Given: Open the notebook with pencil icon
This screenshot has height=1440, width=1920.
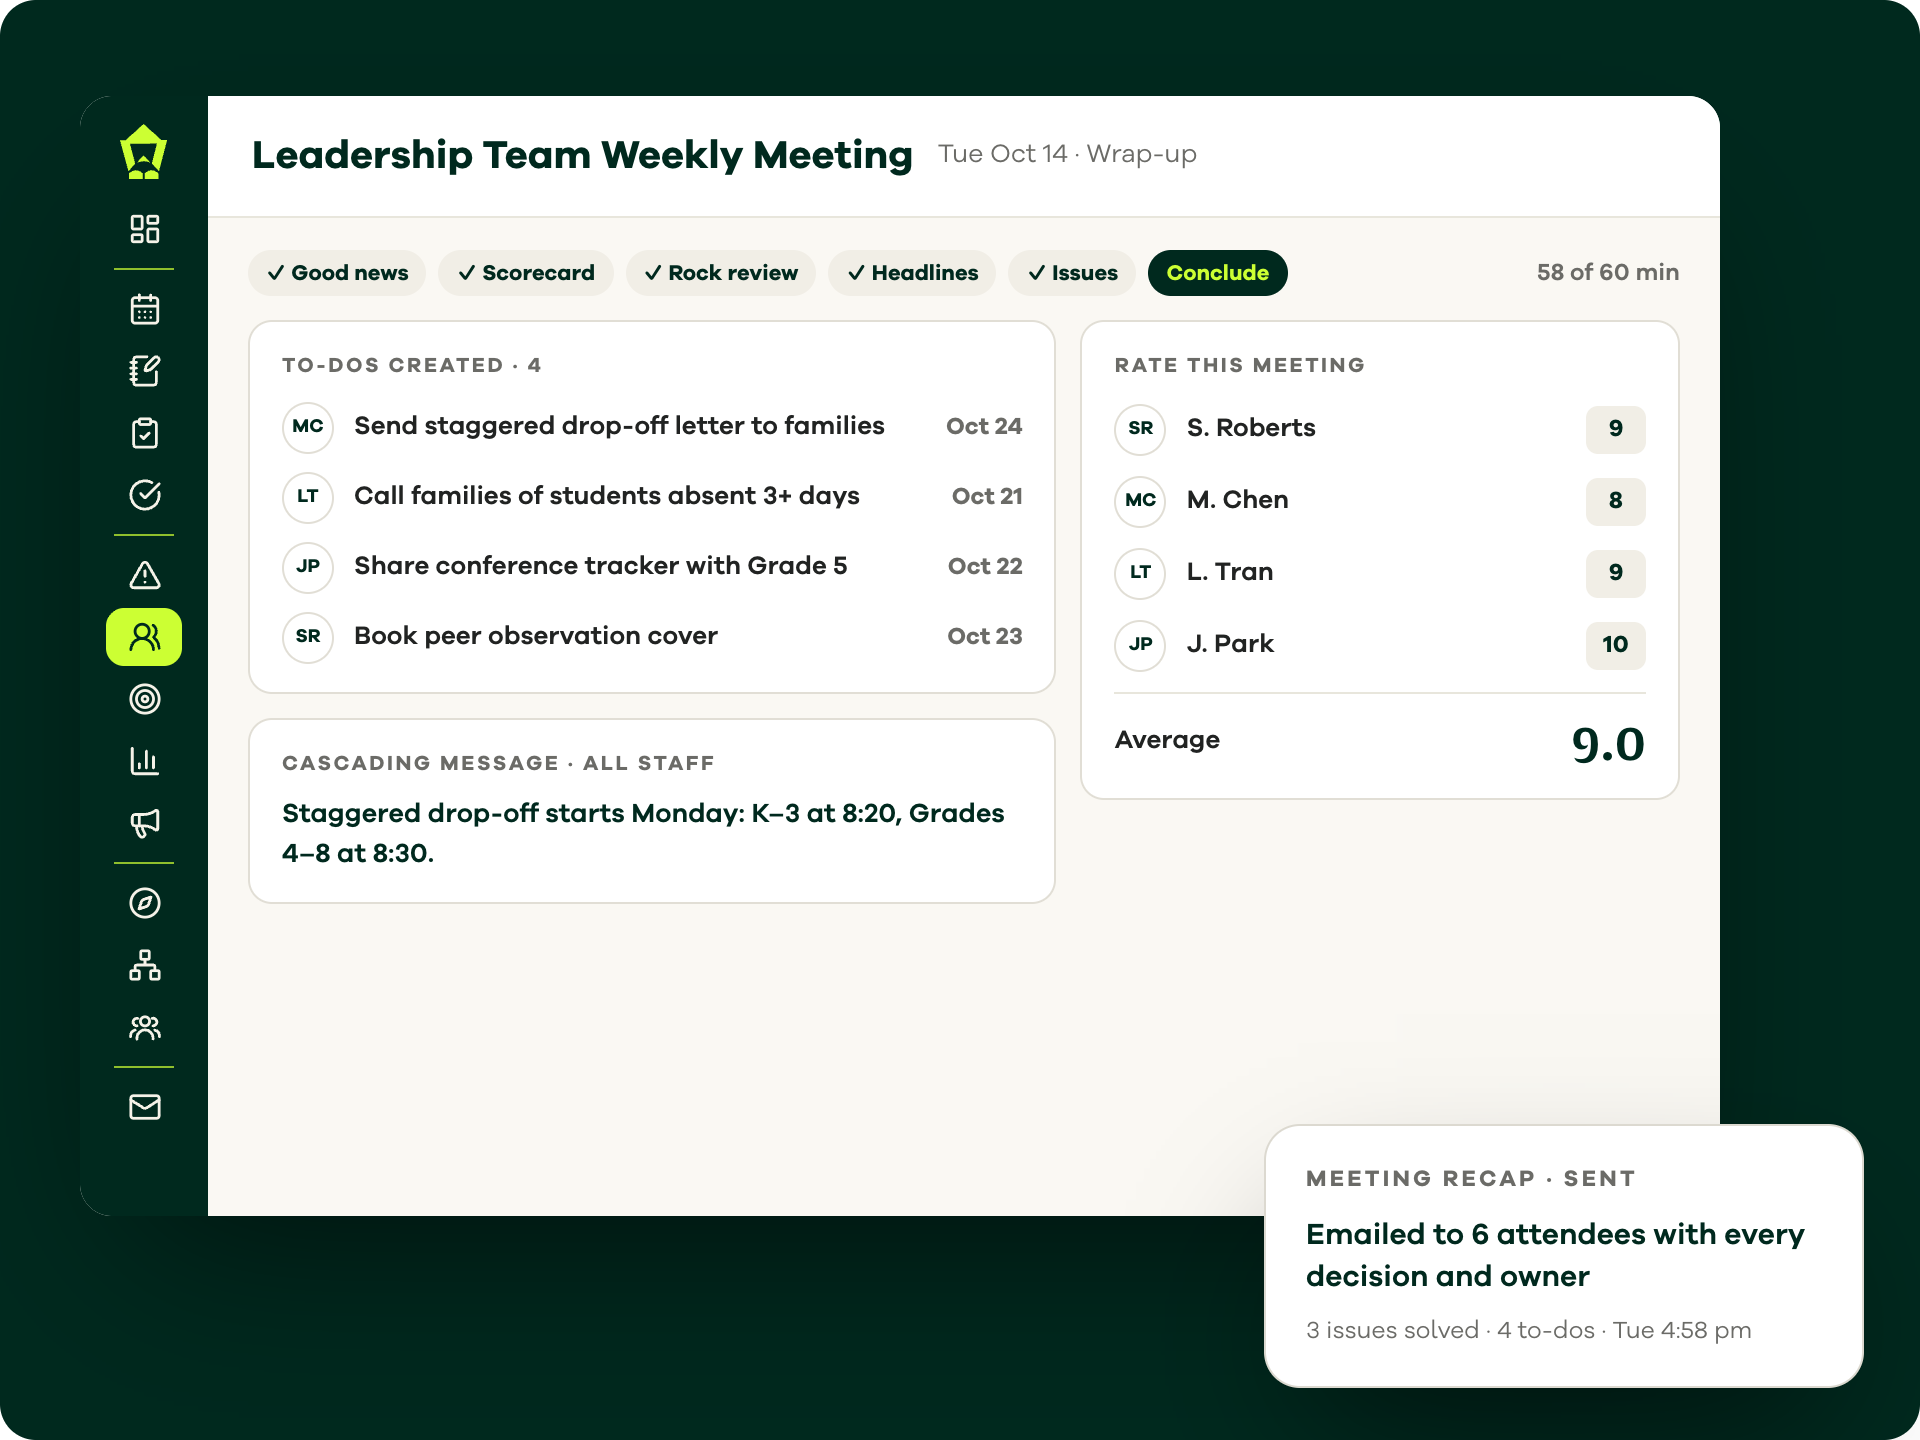Looking at the screenshot, I should (x=145, y=371).
